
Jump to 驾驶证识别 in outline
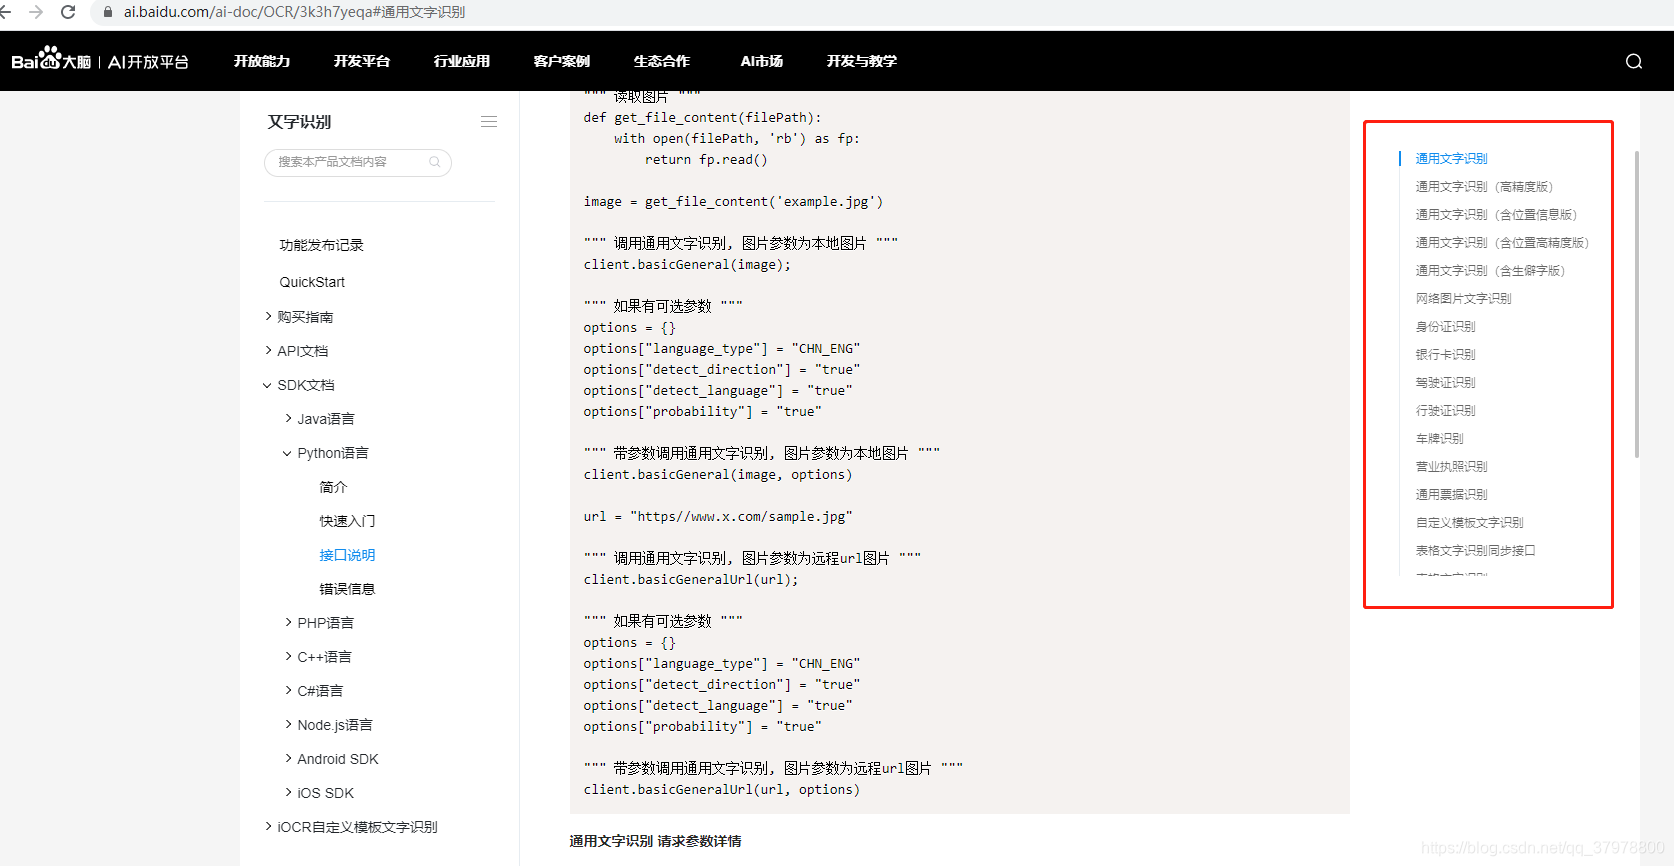coord(1445,383)
